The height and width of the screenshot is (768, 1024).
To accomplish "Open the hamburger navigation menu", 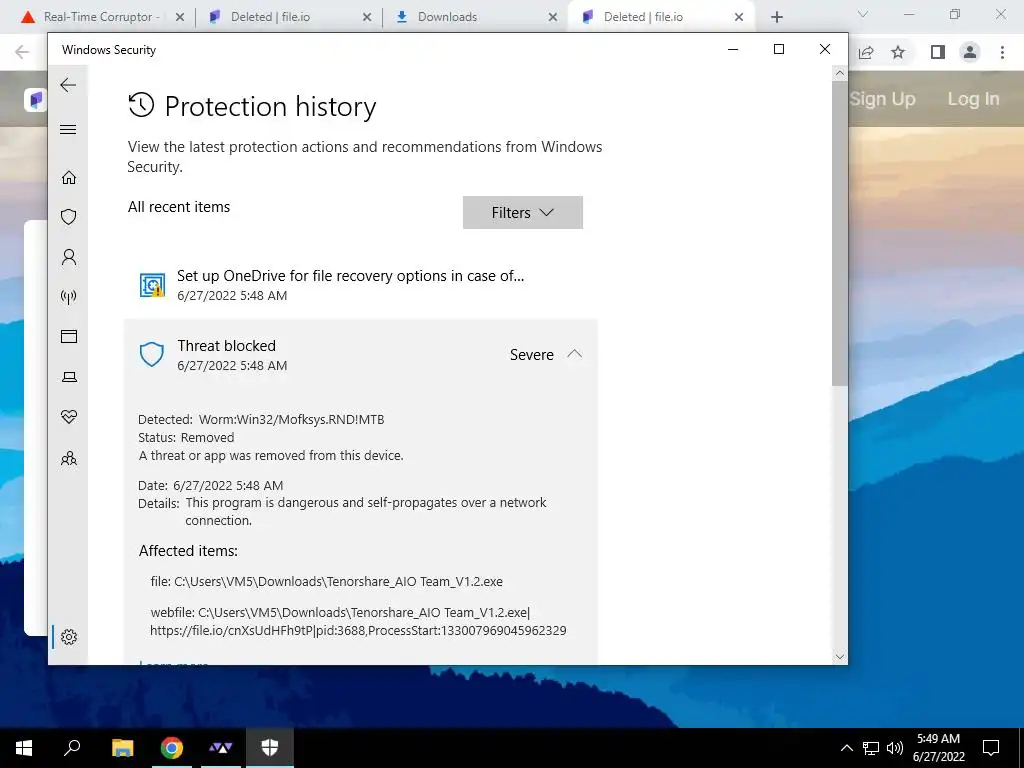I will pos(68,129).
